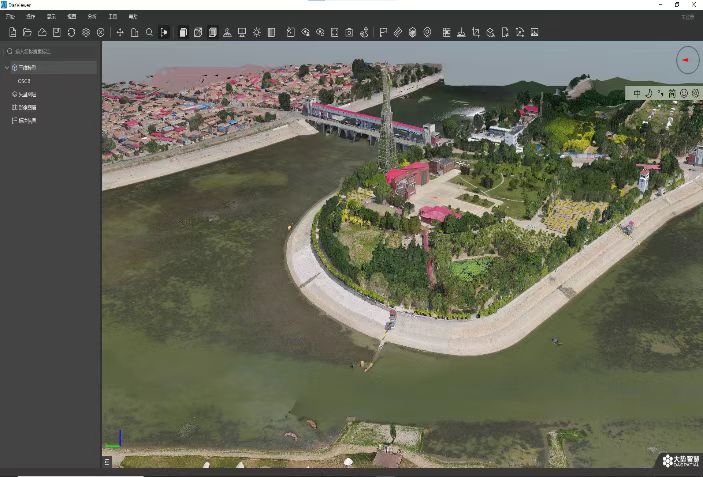Click the red compass in the viewport
703x477 pixels.
click(687, 60)
